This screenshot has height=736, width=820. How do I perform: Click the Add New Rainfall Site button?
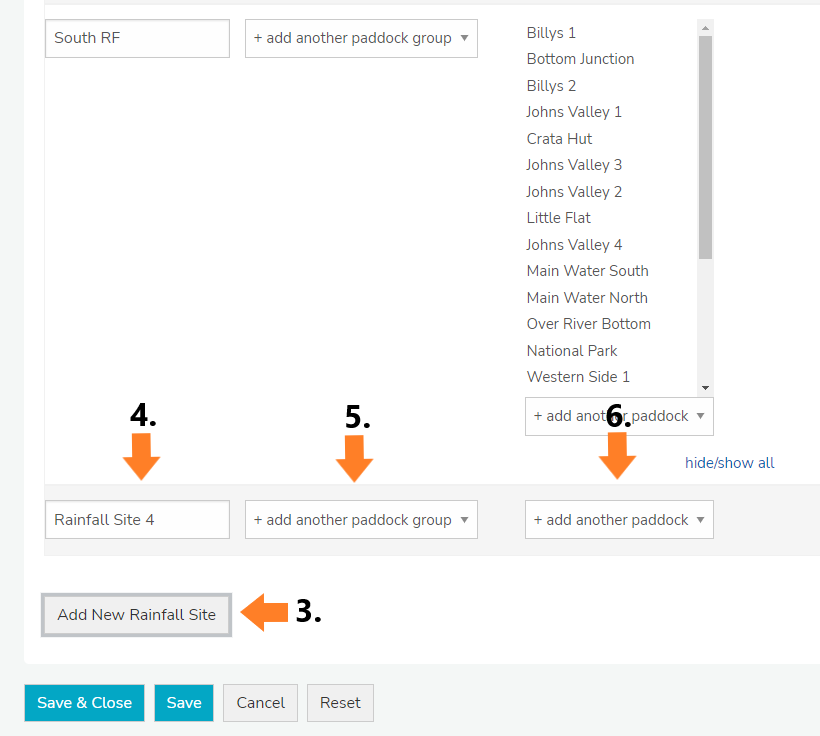coord(136,615)
